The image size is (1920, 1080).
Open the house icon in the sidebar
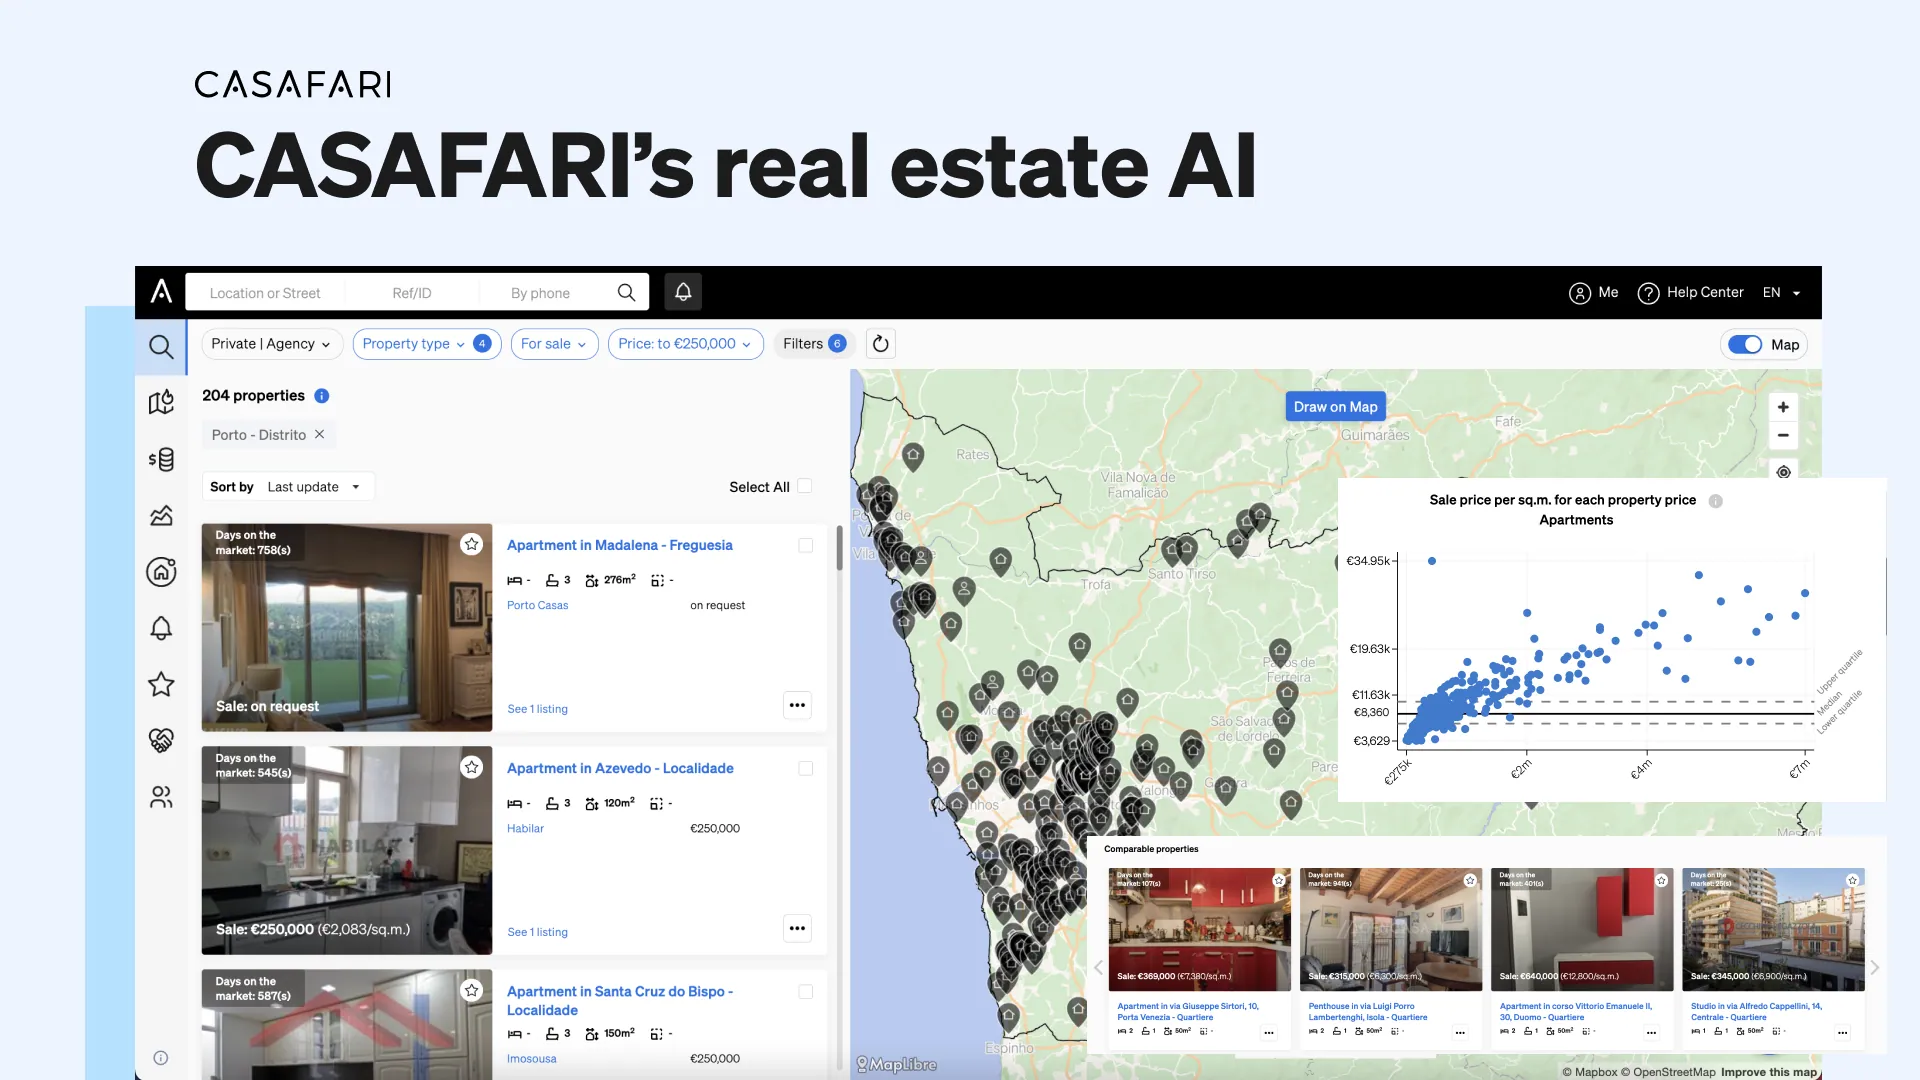(x=161, y=571)
